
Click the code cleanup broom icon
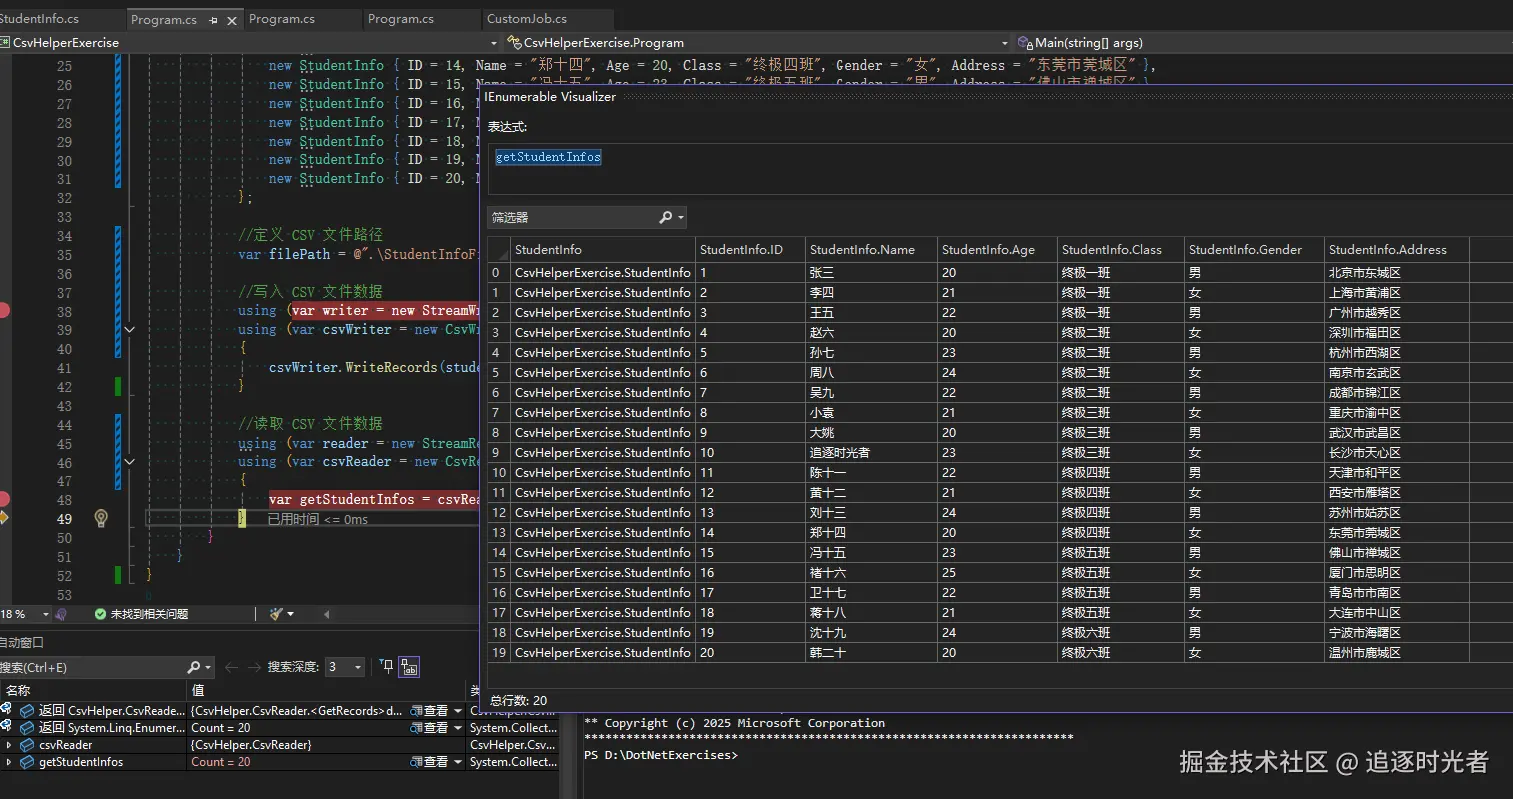pyautogui.click(x=277, y=614)
